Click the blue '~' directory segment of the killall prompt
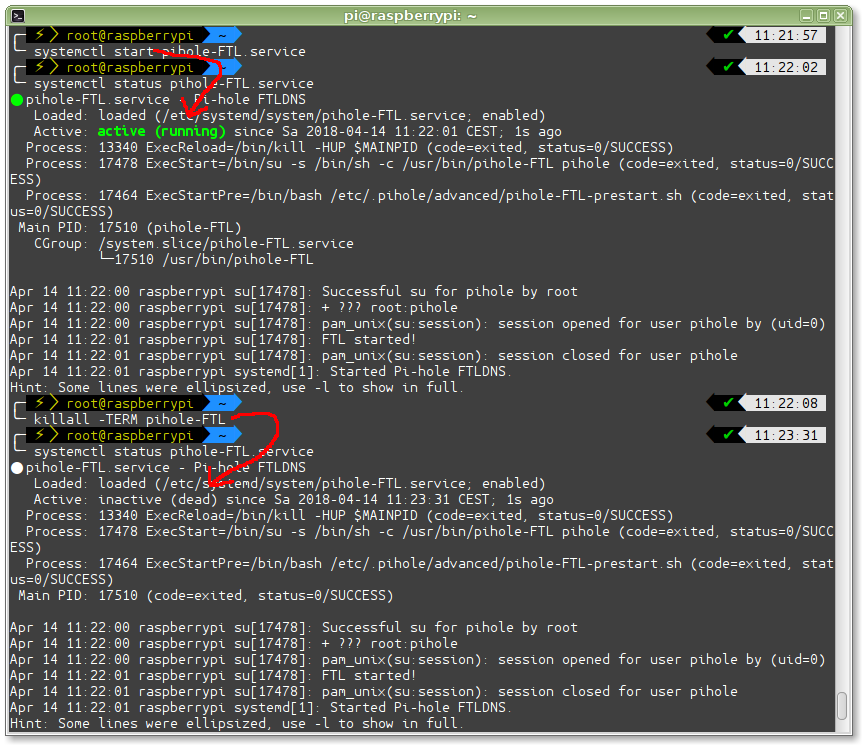This screenshot has height=745, width=862. (222, 404)
